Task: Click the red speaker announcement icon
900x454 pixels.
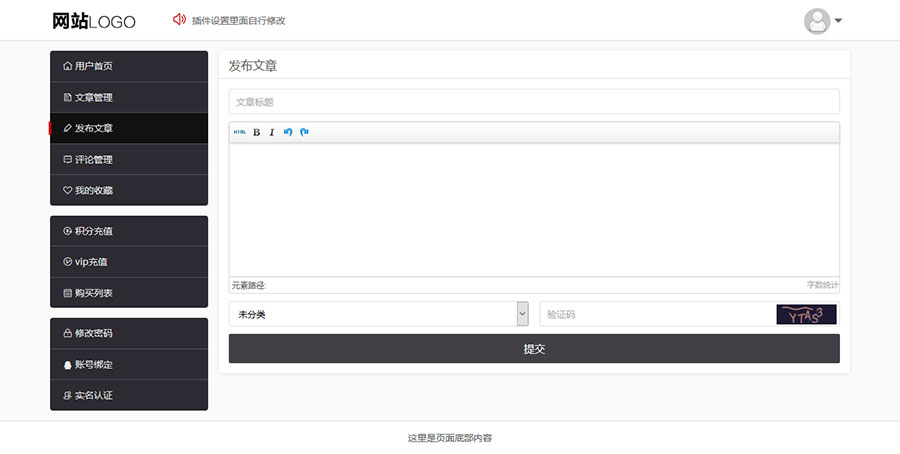Action: pyautogui.click(x=179, y=20)
